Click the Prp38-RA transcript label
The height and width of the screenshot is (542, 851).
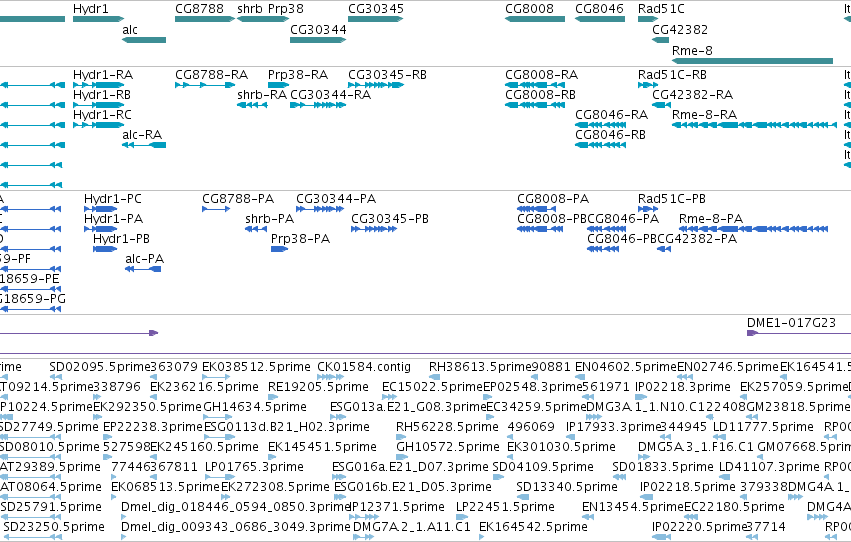pyautogui.click(x=297, y=74)
